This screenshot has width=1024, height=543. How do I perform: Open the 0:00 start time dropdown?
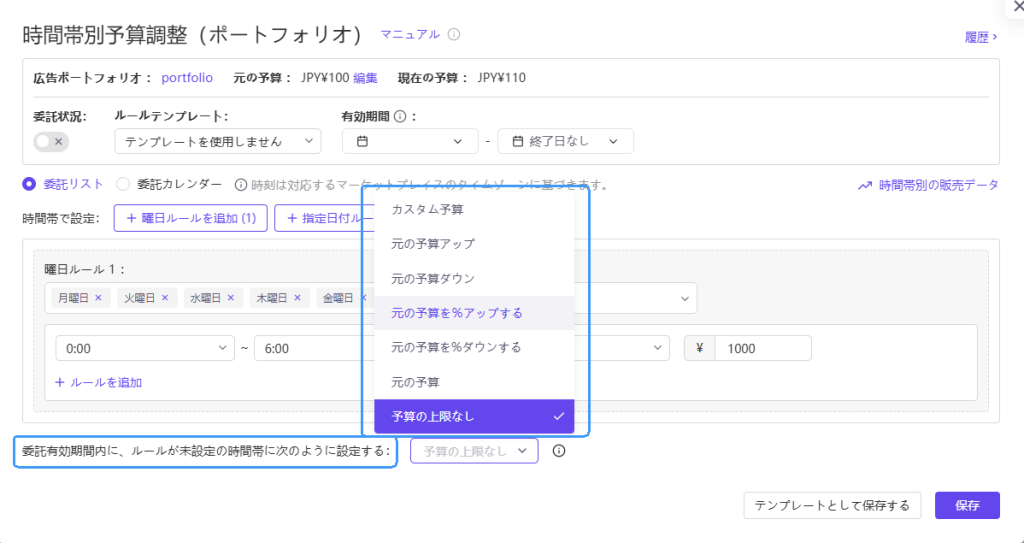[x=145, y=348]
